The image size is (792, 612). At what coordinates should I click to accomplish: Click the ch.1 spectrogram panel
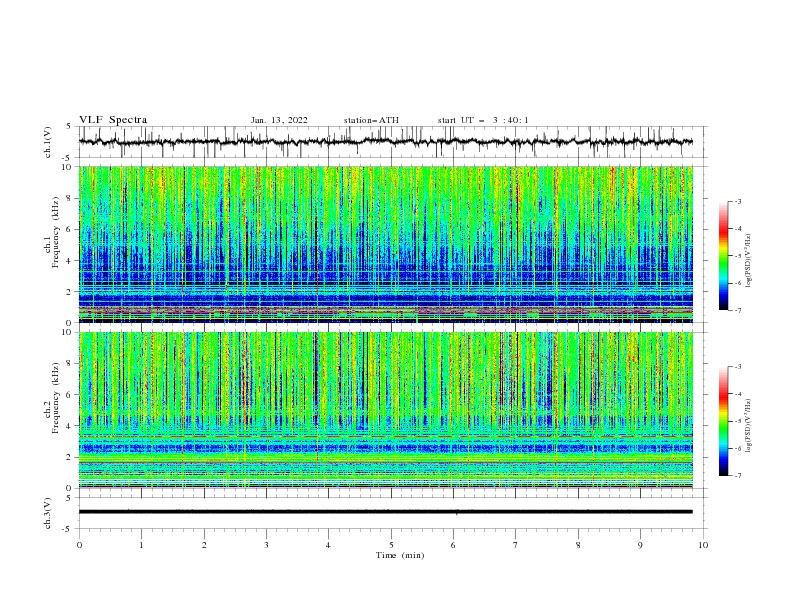385,244
